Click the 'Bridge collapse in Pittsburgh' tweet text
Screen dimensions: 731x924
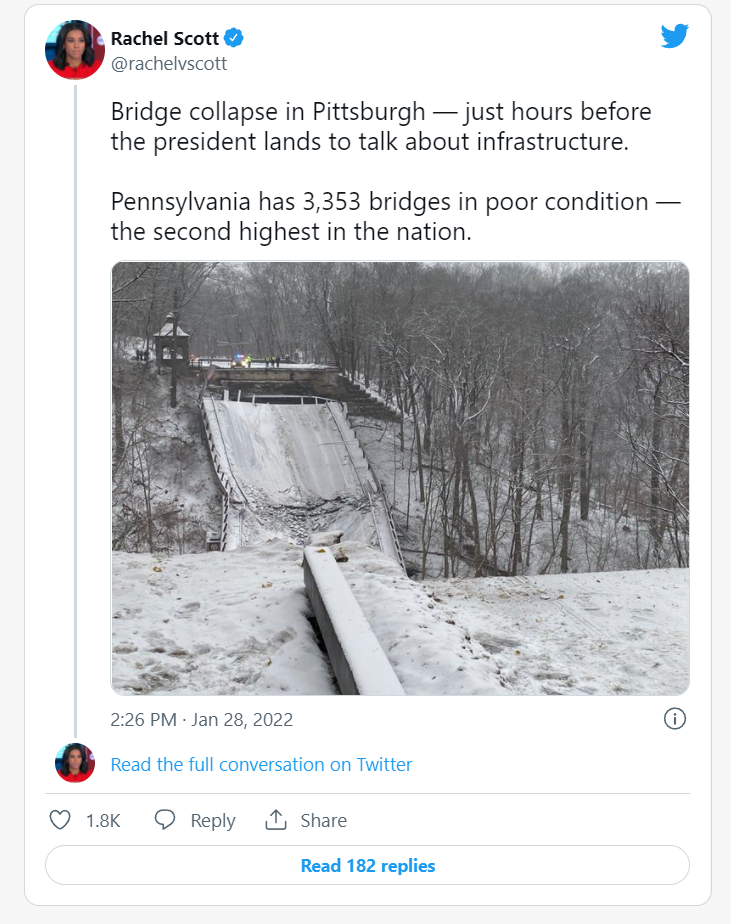tap(380, 126)
